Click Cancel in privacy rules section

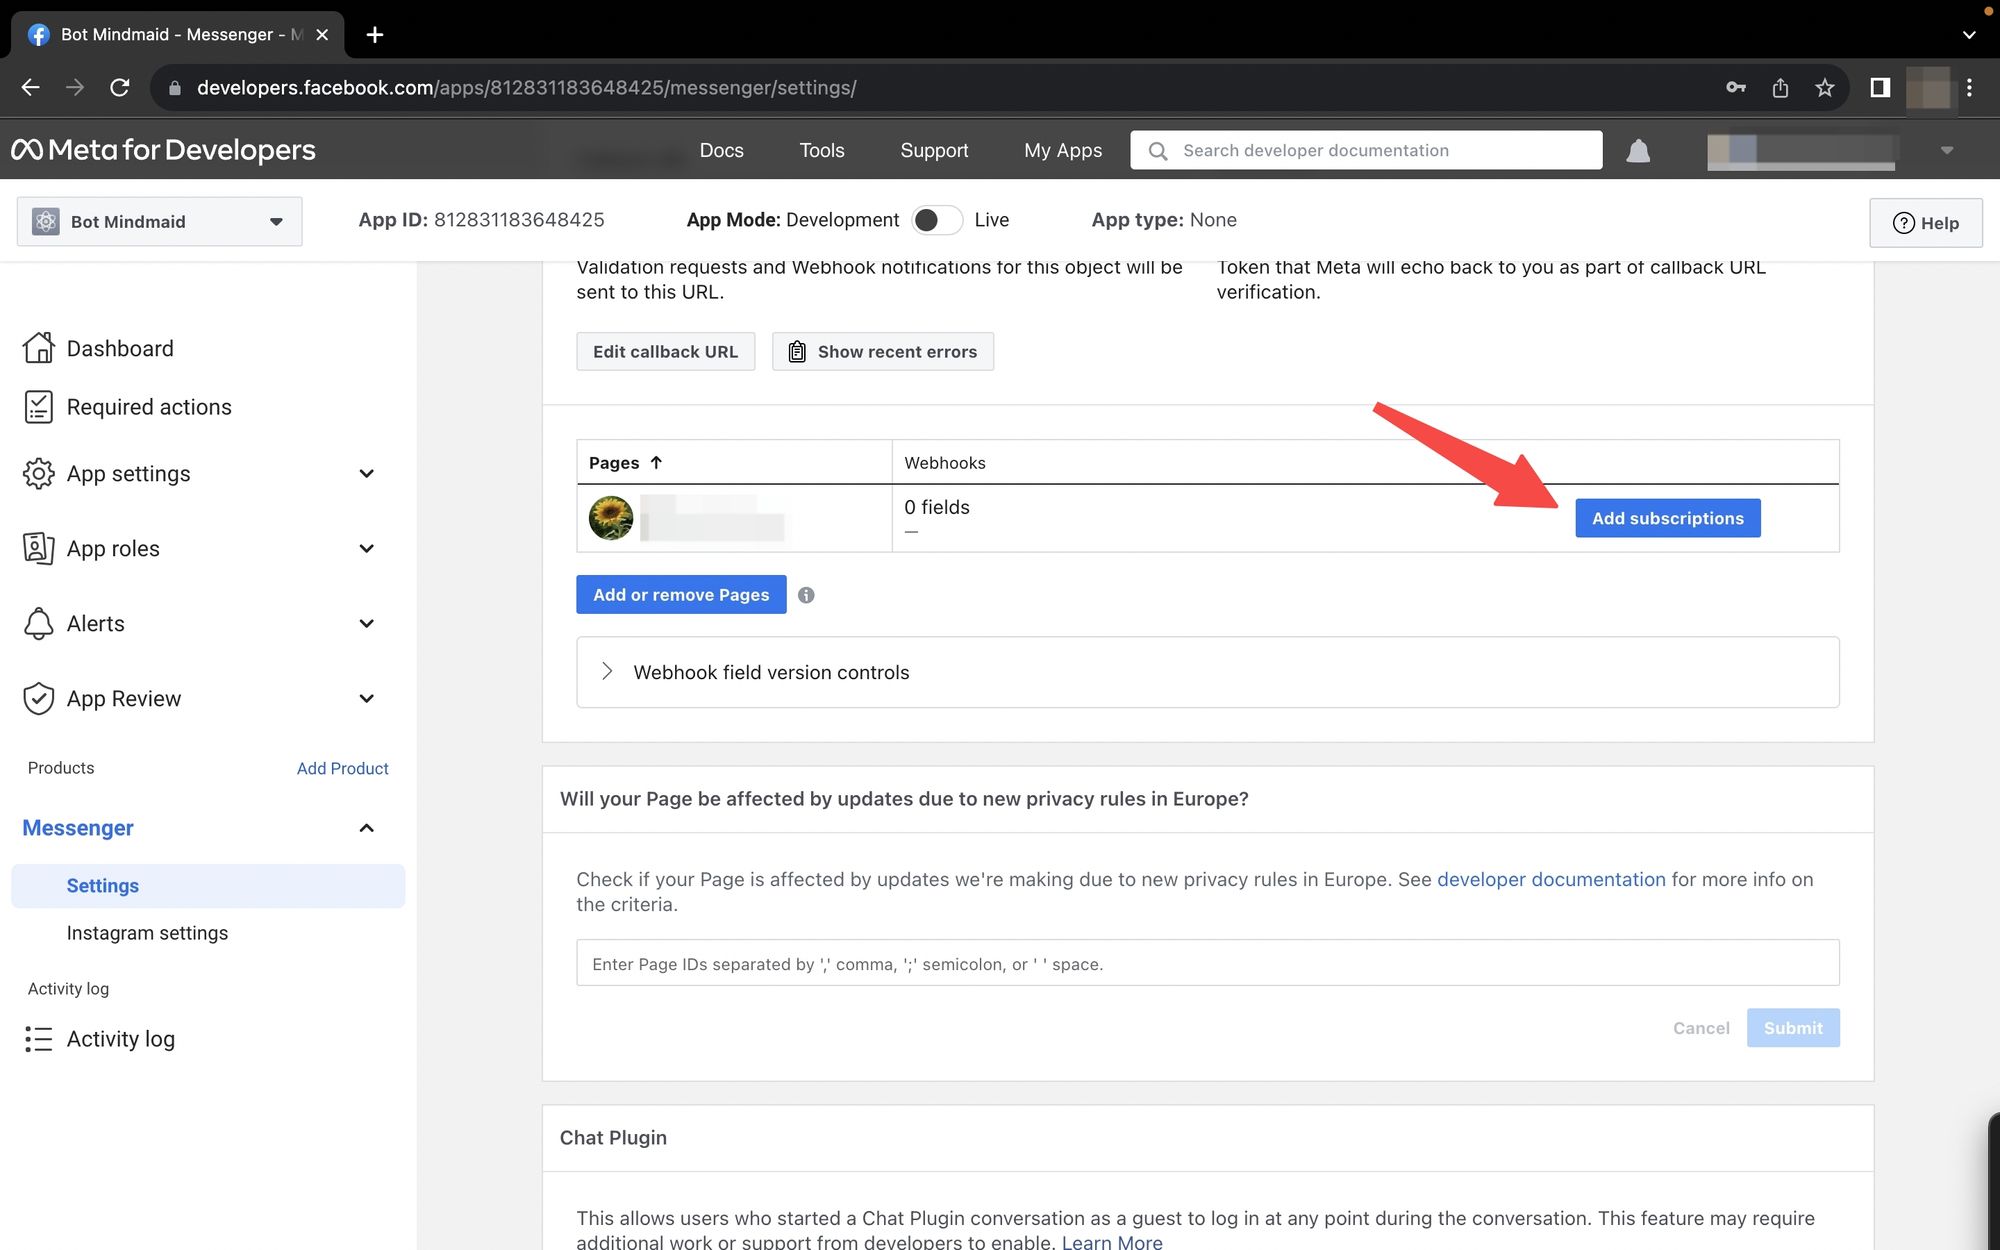(1701, 1028)
